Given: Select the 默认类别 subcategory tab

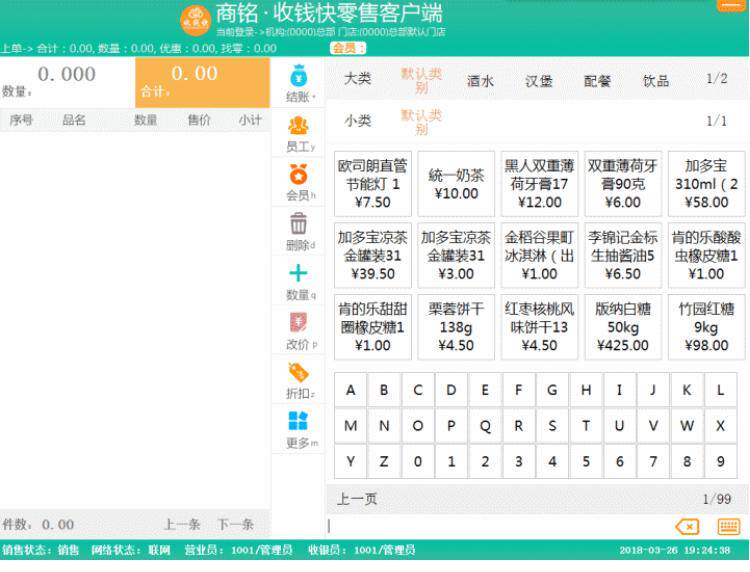Looking at the screenshot, I should click(x=421, y=122).
